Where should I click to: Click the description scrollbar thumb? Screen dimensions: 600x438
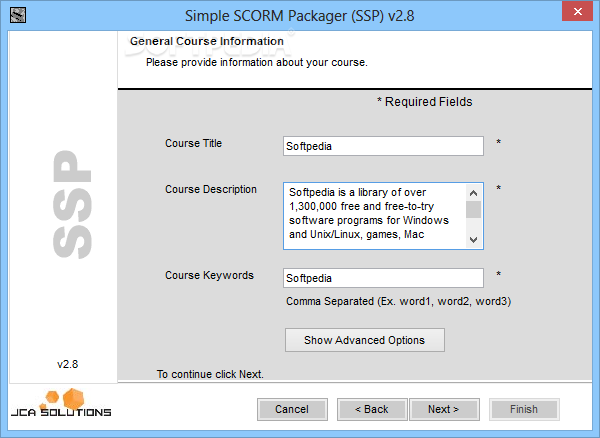pyautogui.click(x=473, y=210)
